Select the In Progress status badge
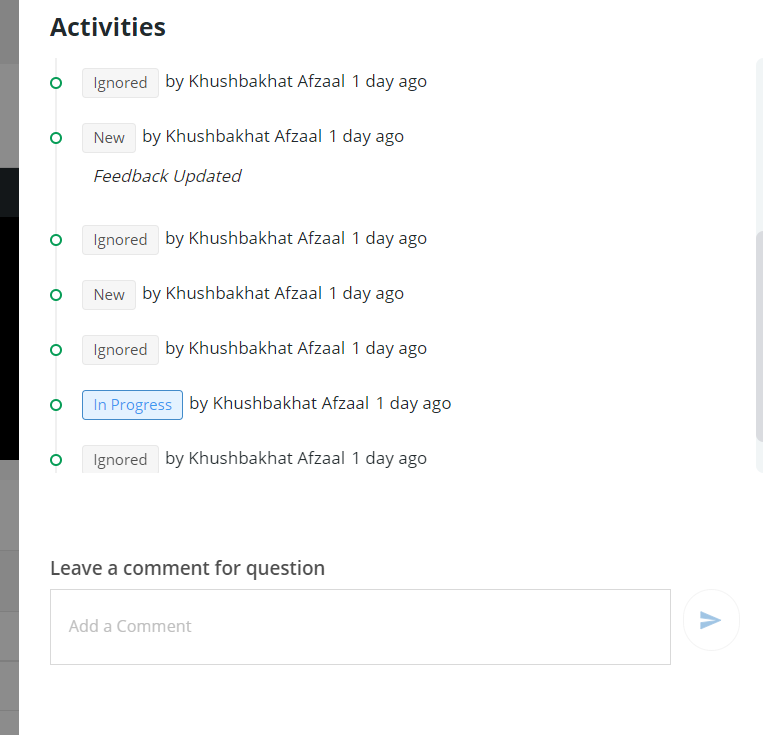763x735 pixels. click(132, 404)
